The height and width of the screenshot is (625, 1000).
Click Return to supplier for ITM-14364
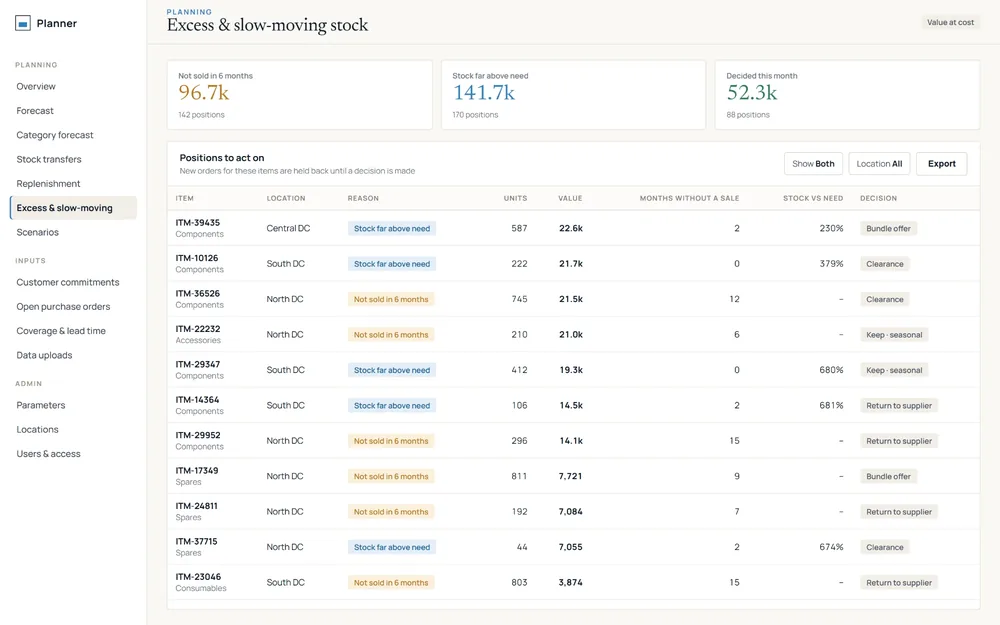coord(899,406)
